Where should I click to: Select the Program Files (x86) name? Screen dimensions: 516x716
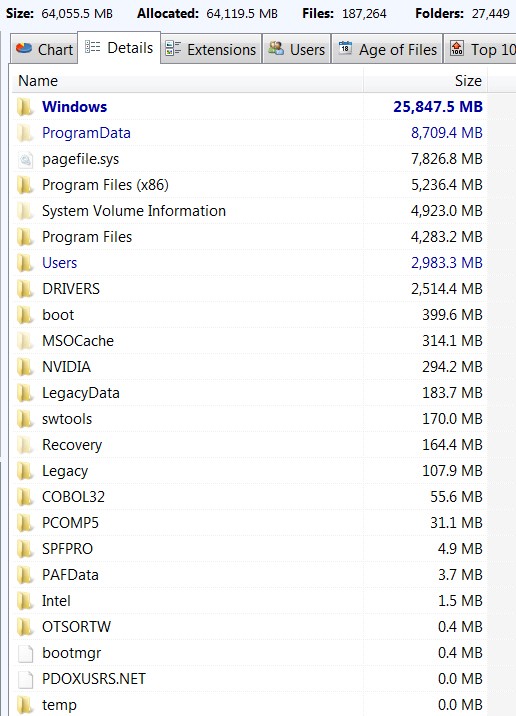(105, 185)
